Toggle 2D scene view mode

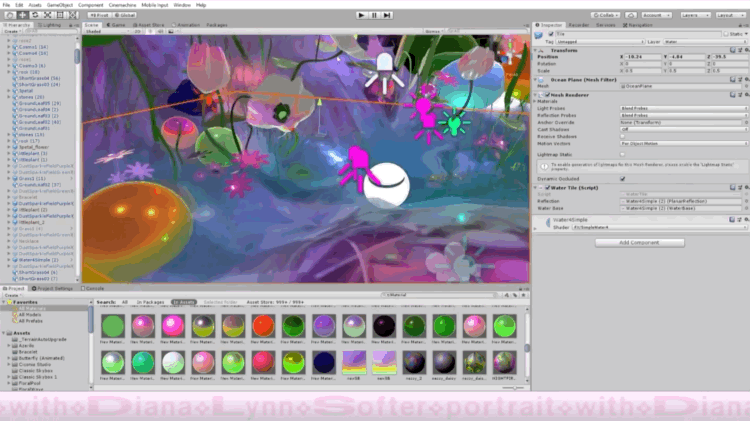138,32
